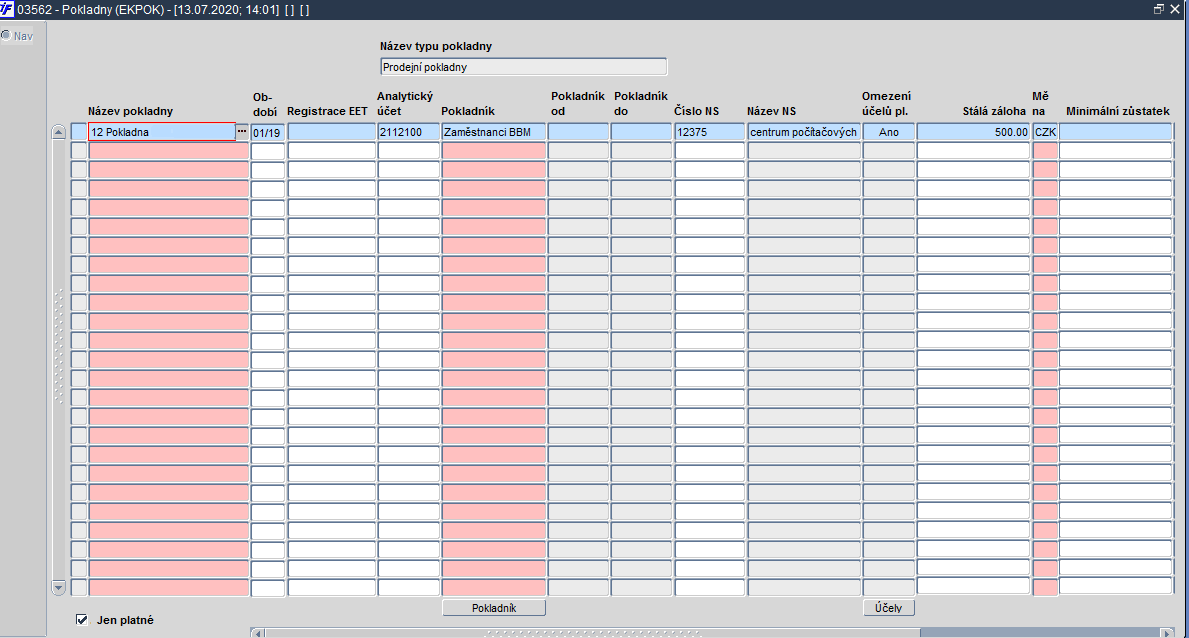
Task: Open the lookup ellipsis next to 12 Pokladna
Action: (x=242, y=131)
